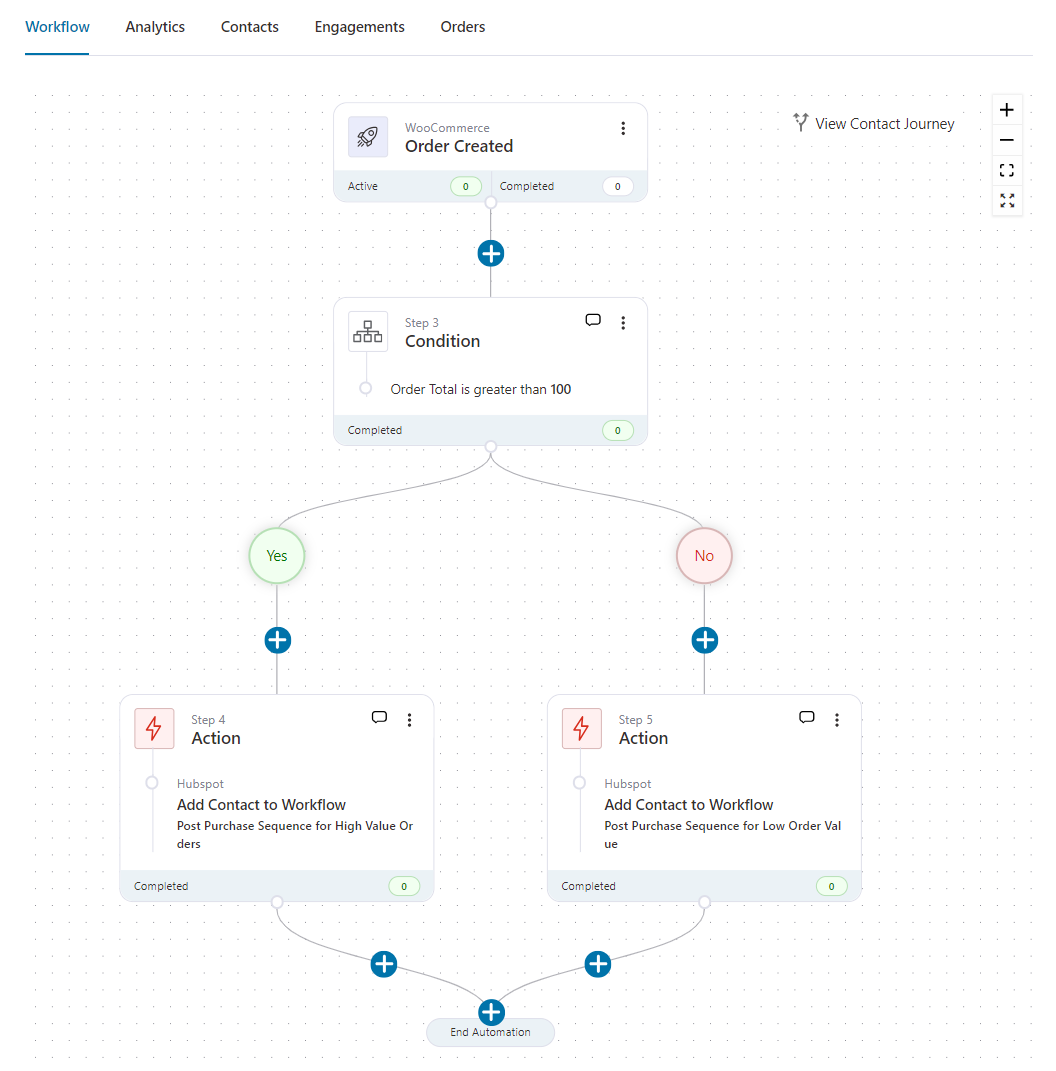Viewport: 1056px width, 1071px height.
Task: Open comment icon on Step 5 Action
Action: click(x=807, y=718)
